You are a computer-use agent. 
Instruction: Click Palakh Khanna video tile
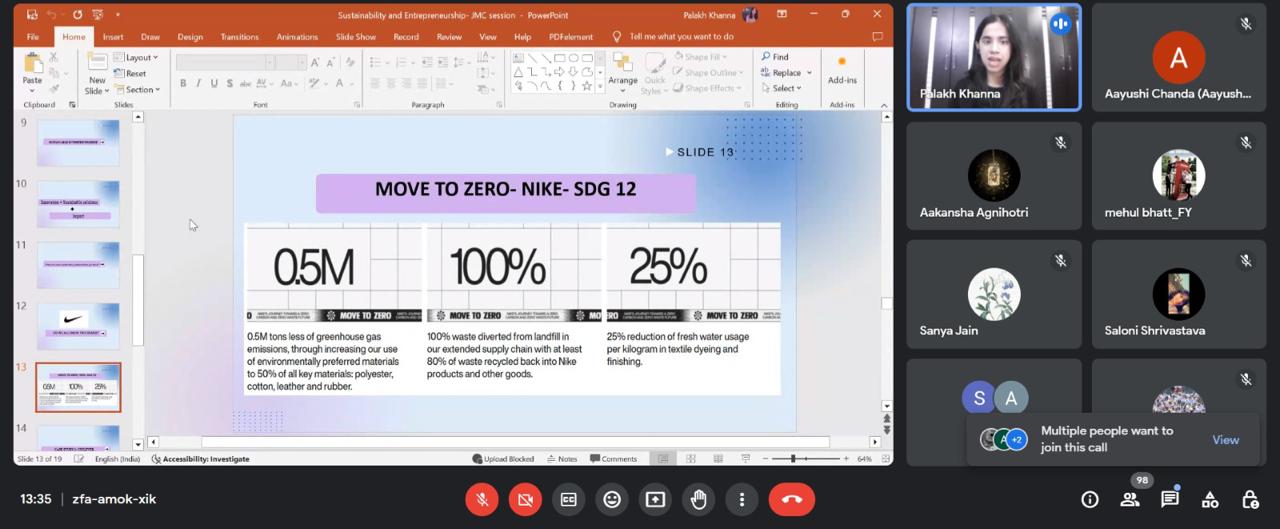pyautogui.click(x=994, y=56)
